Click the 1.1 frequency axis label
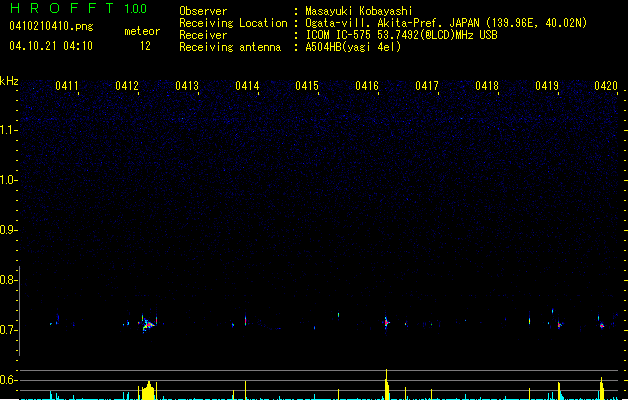This screenshot has width=629, height=400. click(x=8, y=130)
